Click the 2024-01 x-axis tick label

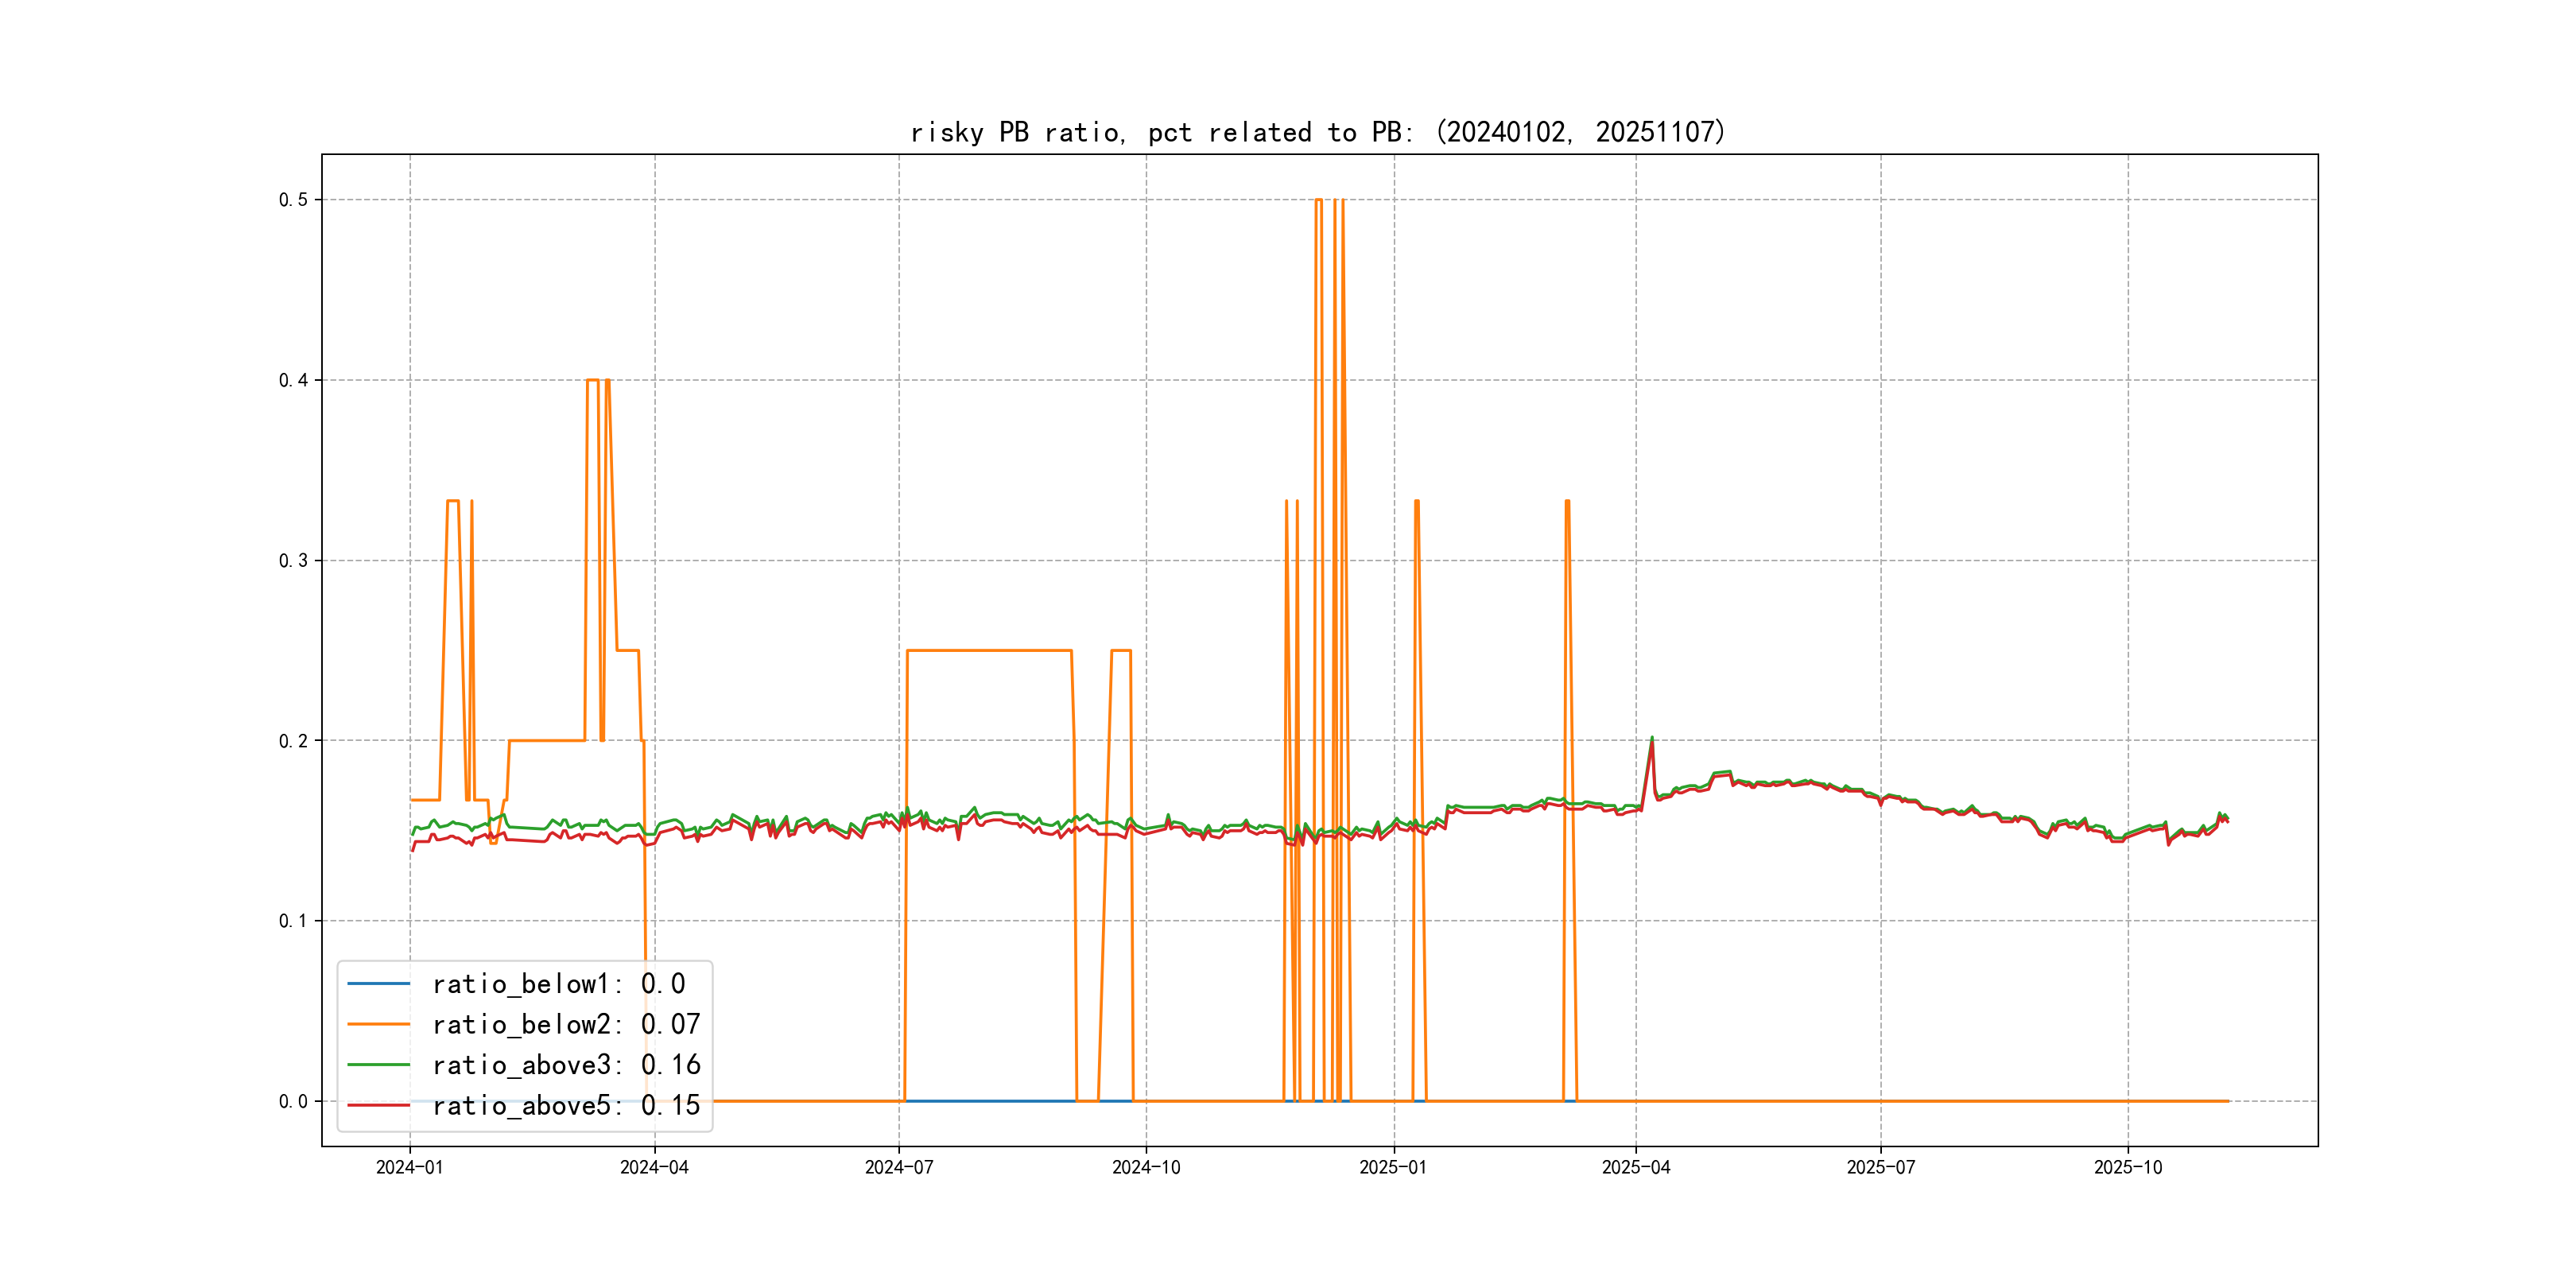click(409, 1167)
